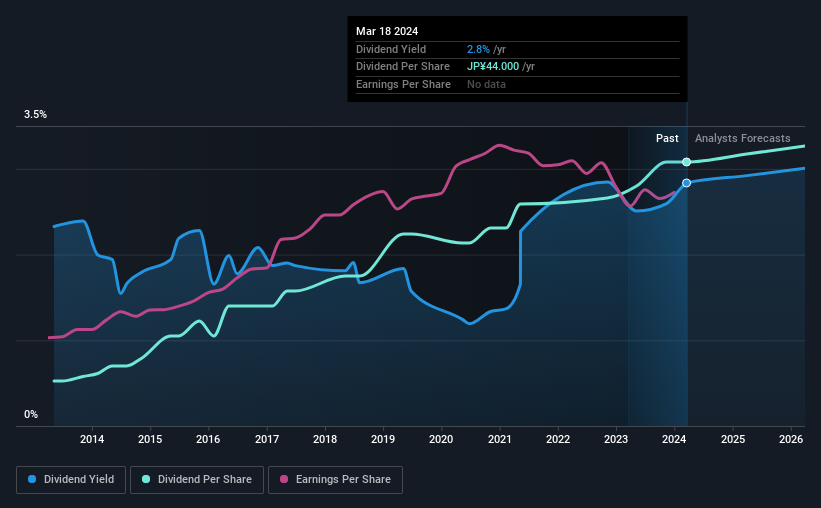Screen dimensions: 821x508
Task: Select the teal data point marker on the chart
Action: (x=686, y=162)
